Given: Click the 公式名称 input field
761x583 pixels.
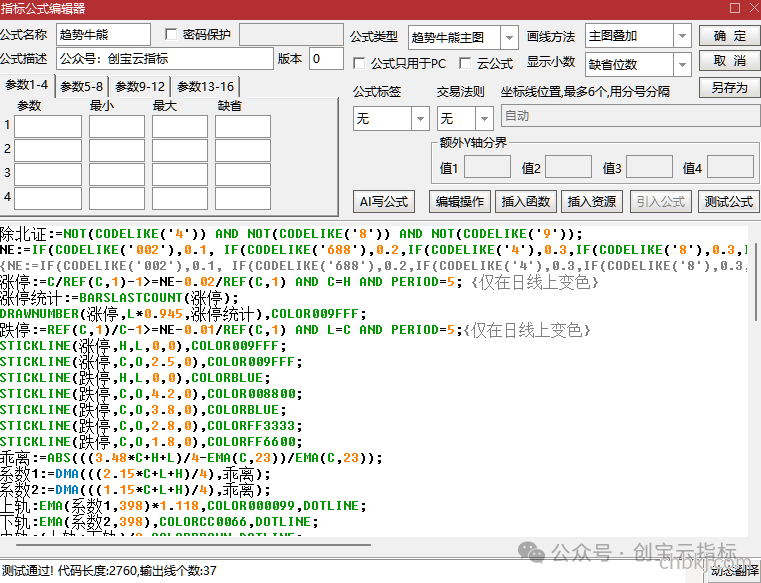Looking at the screenshot, I should point(103,34).
